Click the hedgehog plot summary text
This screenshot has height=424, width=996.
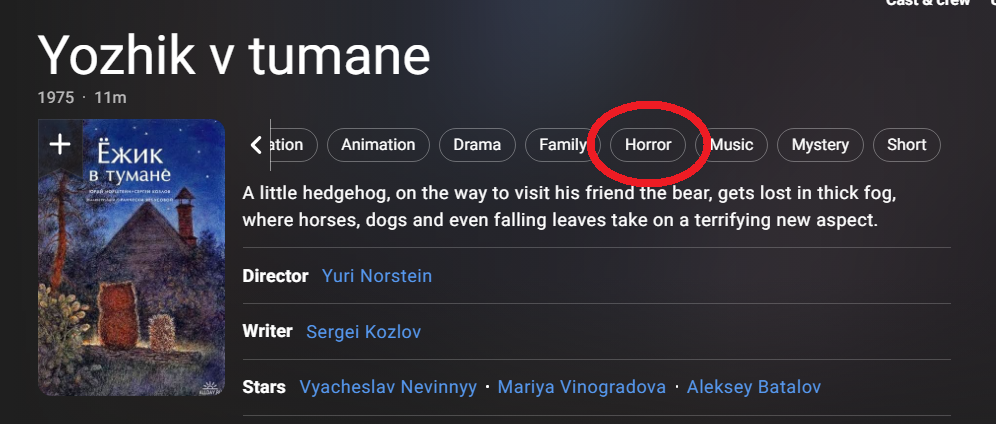pyautogui.click(x=568, y=205)
